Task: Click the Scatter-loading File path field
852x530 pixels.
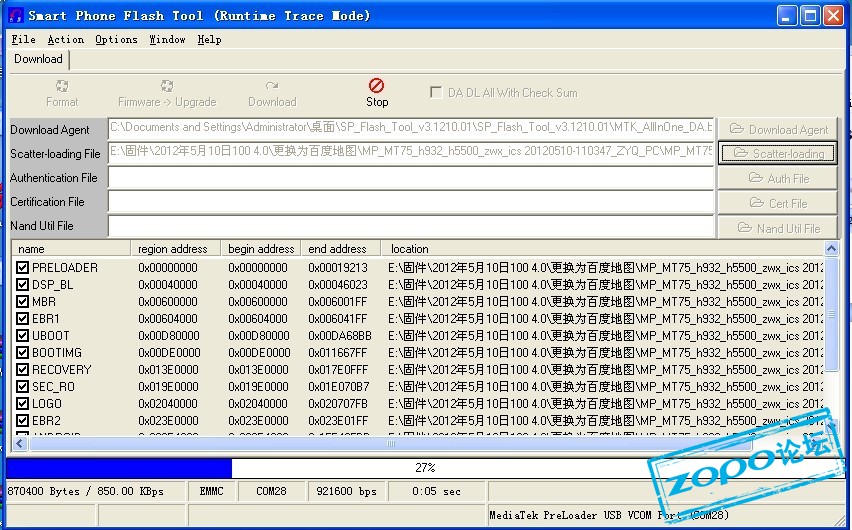Action: [411, 152]
